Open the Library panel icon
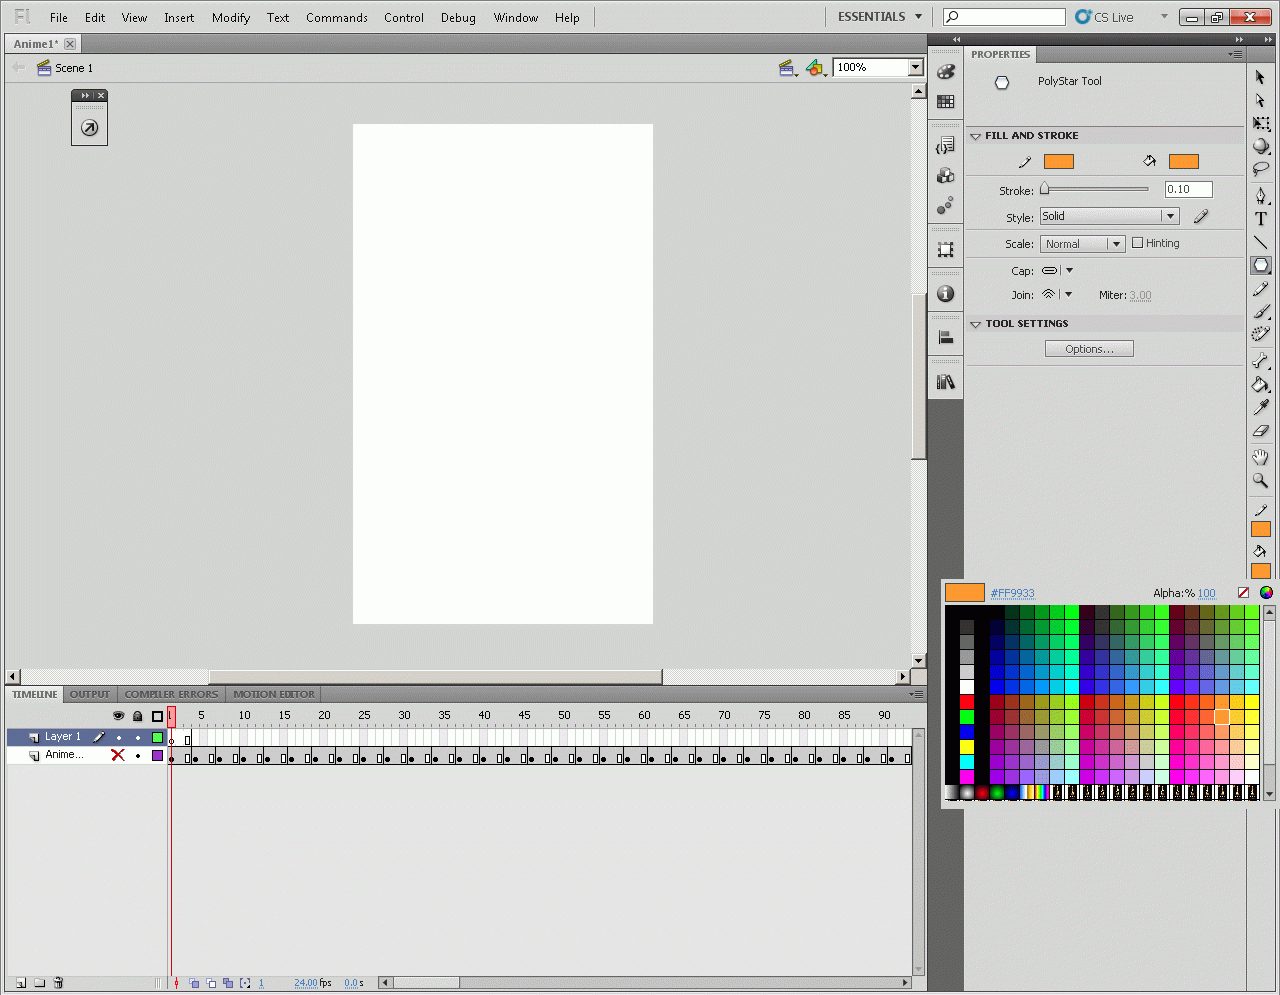Image resolution: width=1280 pixels, height=995 pixels. [x=946, y=382]
